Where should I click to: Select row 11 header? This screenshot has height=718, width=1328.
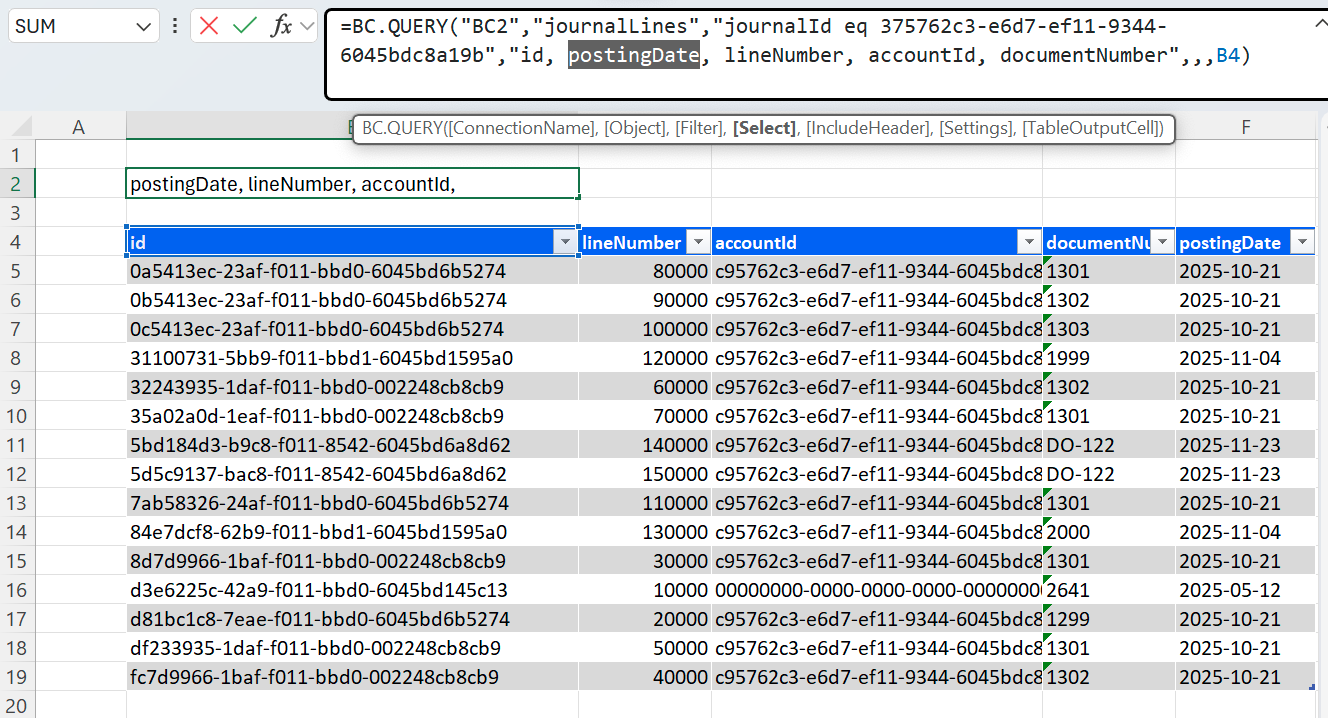17,445
